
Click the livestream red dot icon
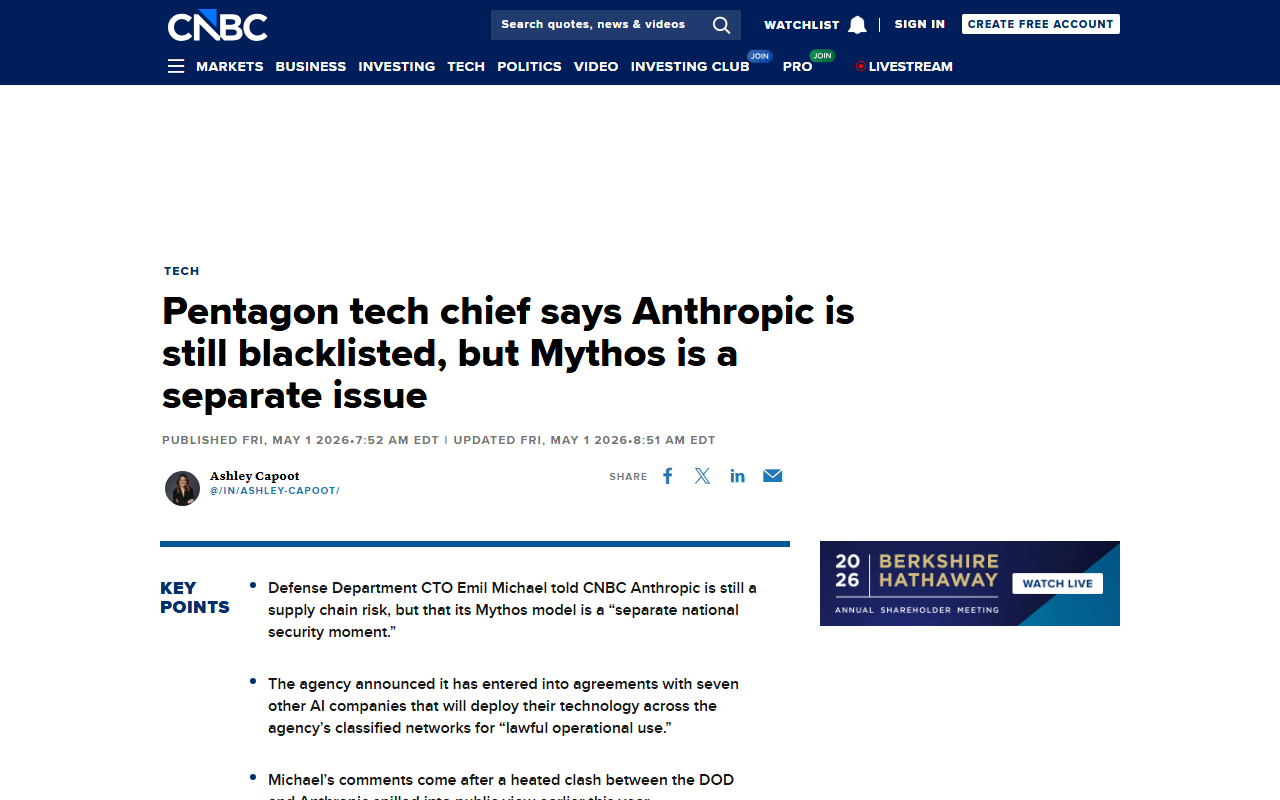(860, 66)
